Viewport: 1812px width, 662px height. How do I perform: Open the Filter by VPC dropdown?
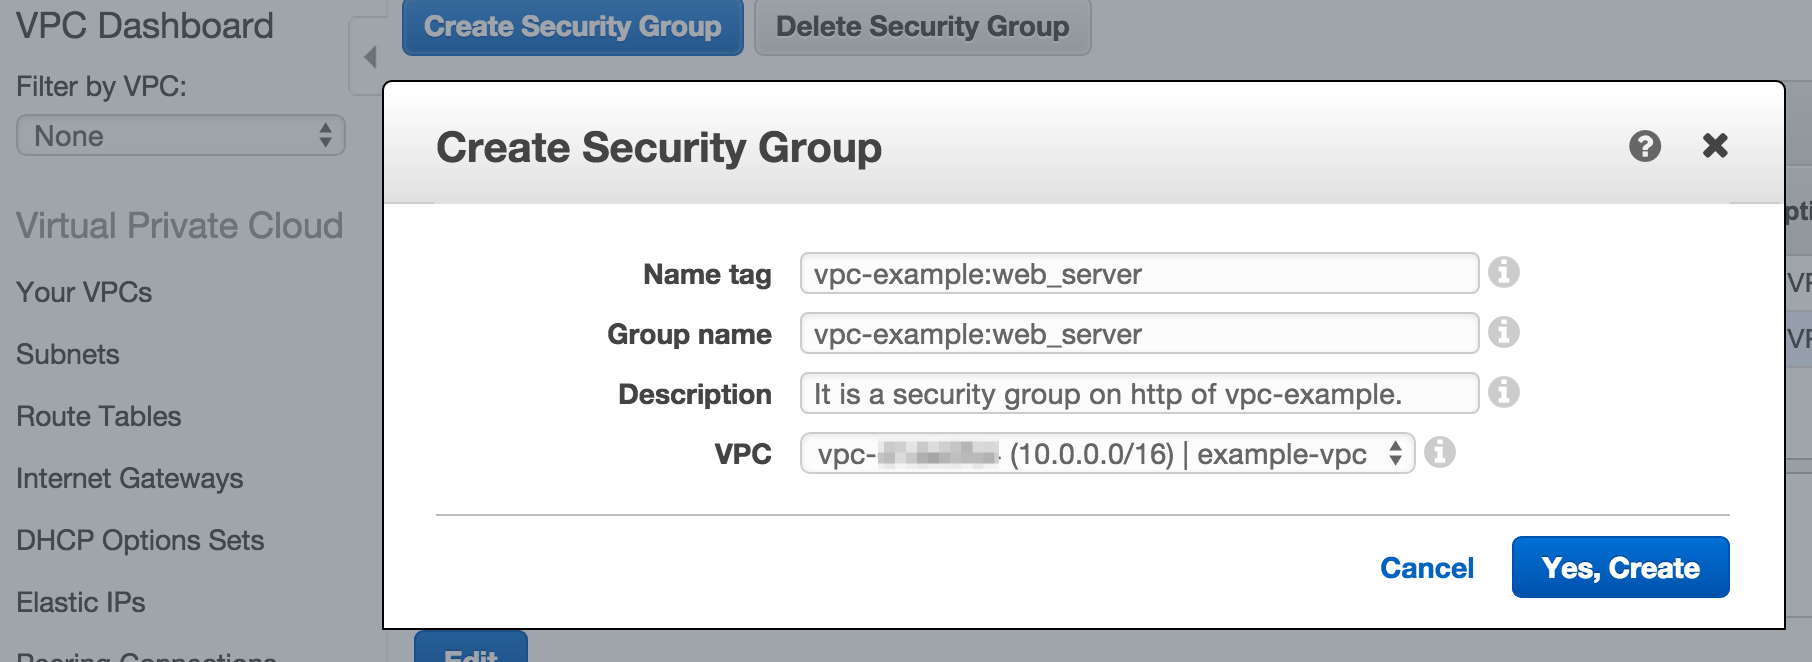coord(180,135)
